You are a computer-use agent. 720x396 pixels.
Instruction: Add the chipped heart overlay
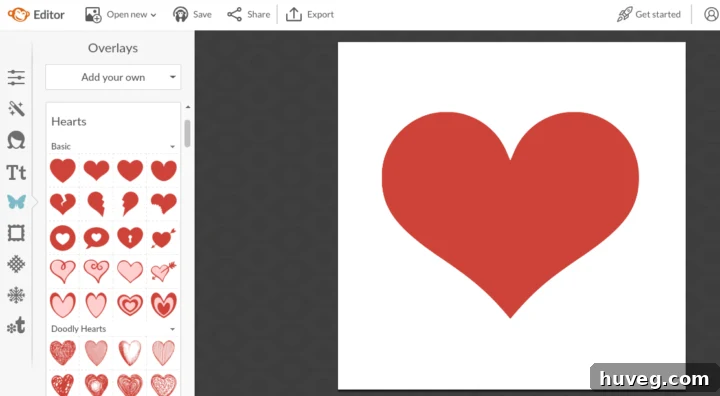tap(163, 204)
